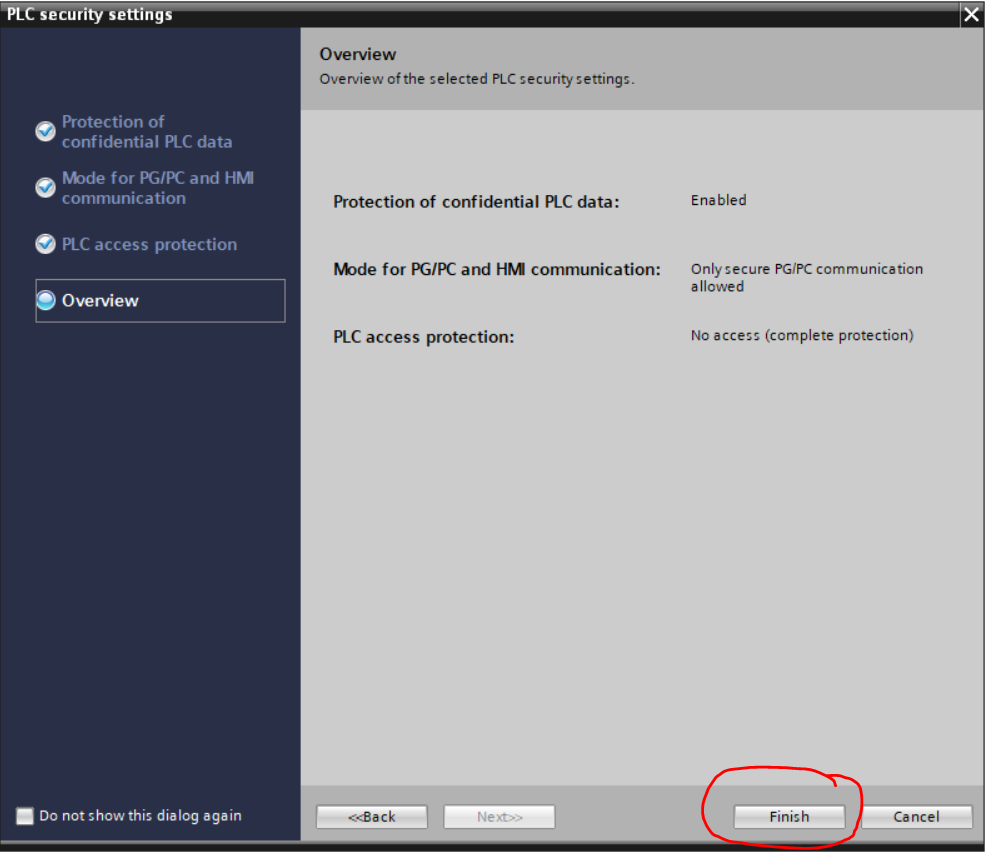
Task: Click the 'Enabled' status value
Action: 719,200
